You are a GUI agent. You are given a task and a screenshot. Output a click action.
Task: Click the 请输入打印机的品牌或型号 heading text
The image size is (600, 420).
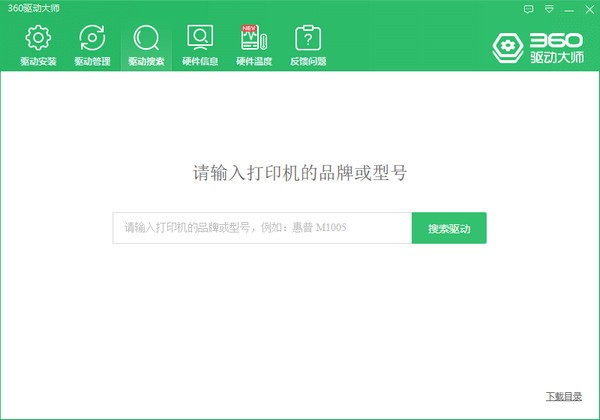click(x=299, y=172)
